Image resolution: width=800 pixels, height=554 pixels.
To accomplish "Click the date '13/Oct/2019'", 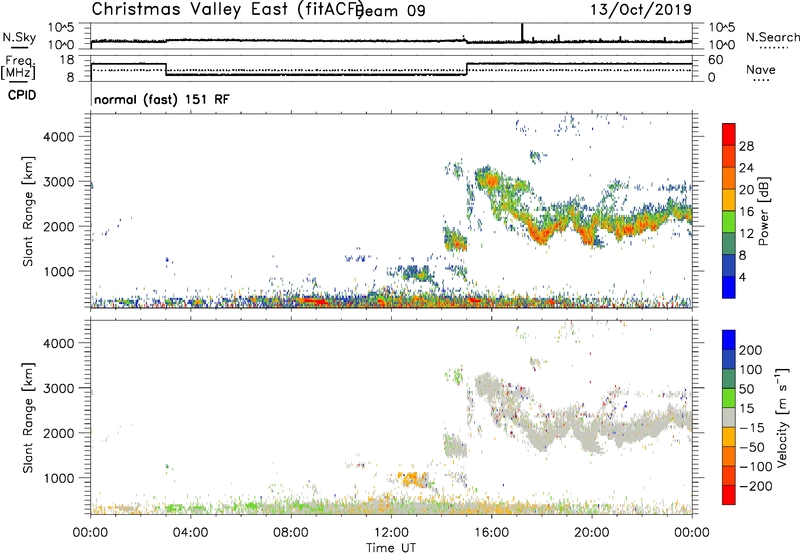I will click(x=641, y=10).
